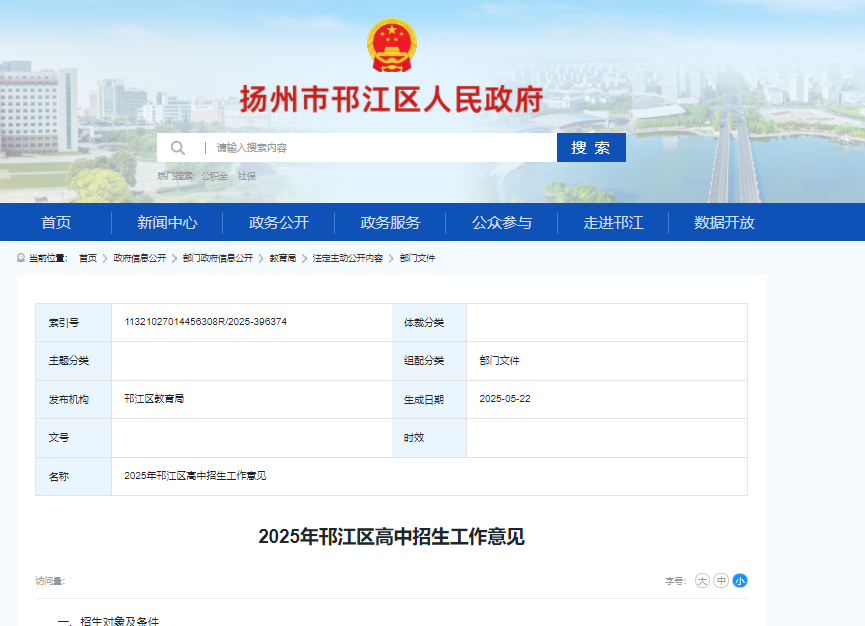Viewport: 865px width, 626px height.
Task: Click the blue 搜索 search button
Action: tap(591, 148)
